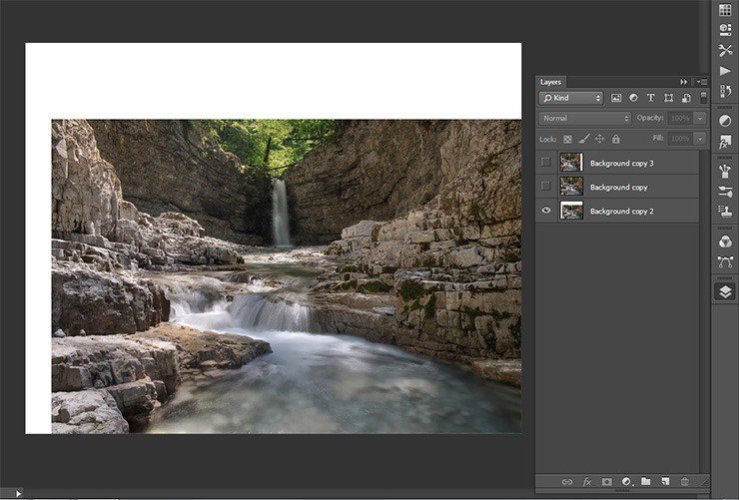
Task: Open the Kind filter dropdown
Action: pos(571,98)
